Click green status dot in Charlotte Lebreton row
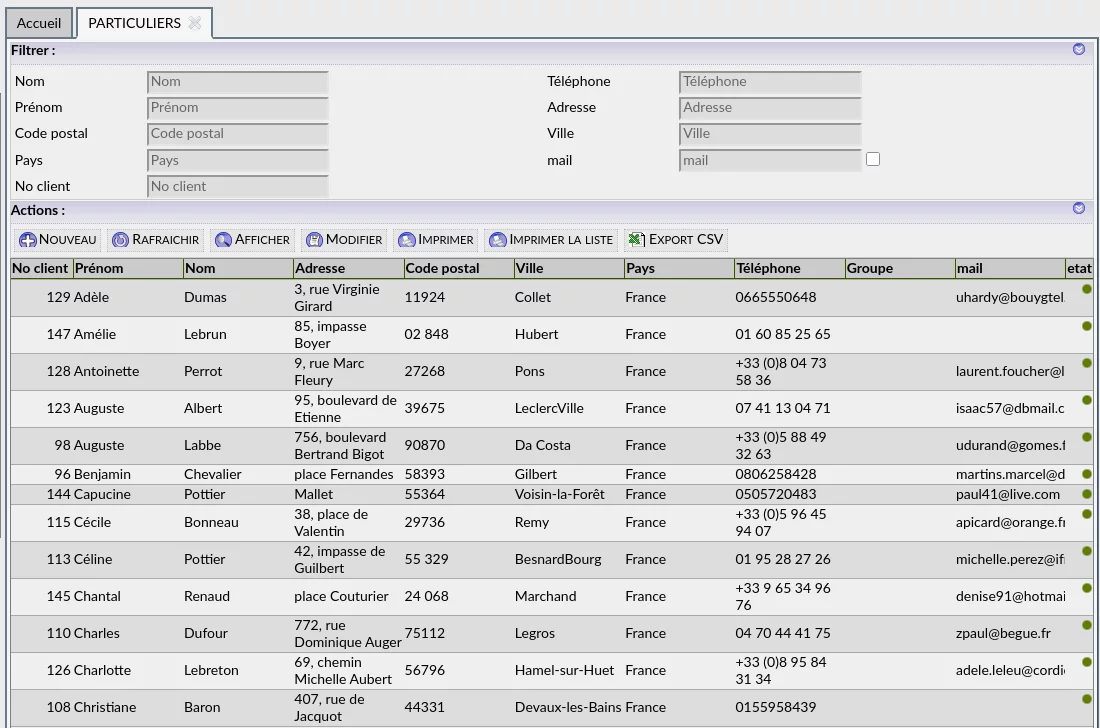Screen dimensions: 1100x728 click(1087, 662)
